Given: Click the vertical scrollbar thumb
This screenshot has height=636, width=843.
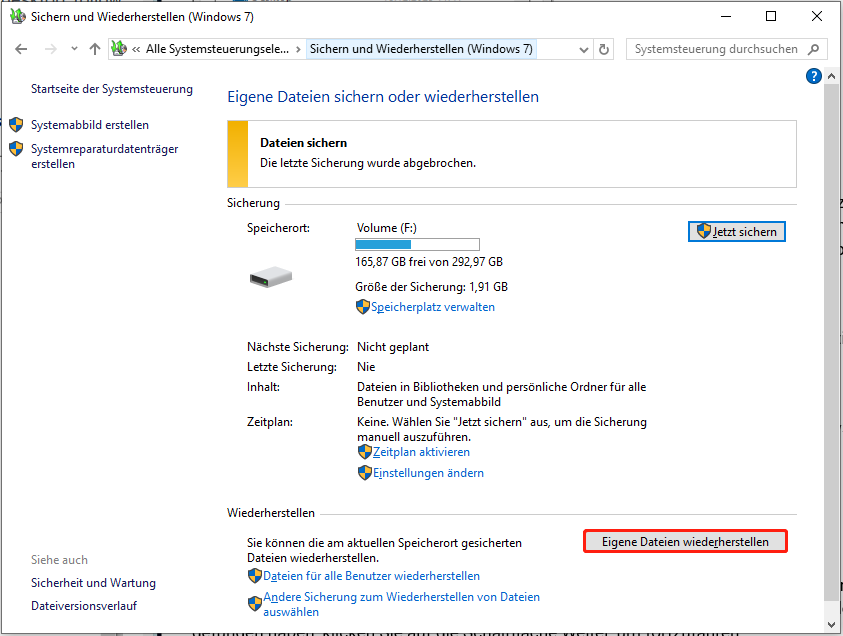Looking at the screenshot, I should [831, 342].
